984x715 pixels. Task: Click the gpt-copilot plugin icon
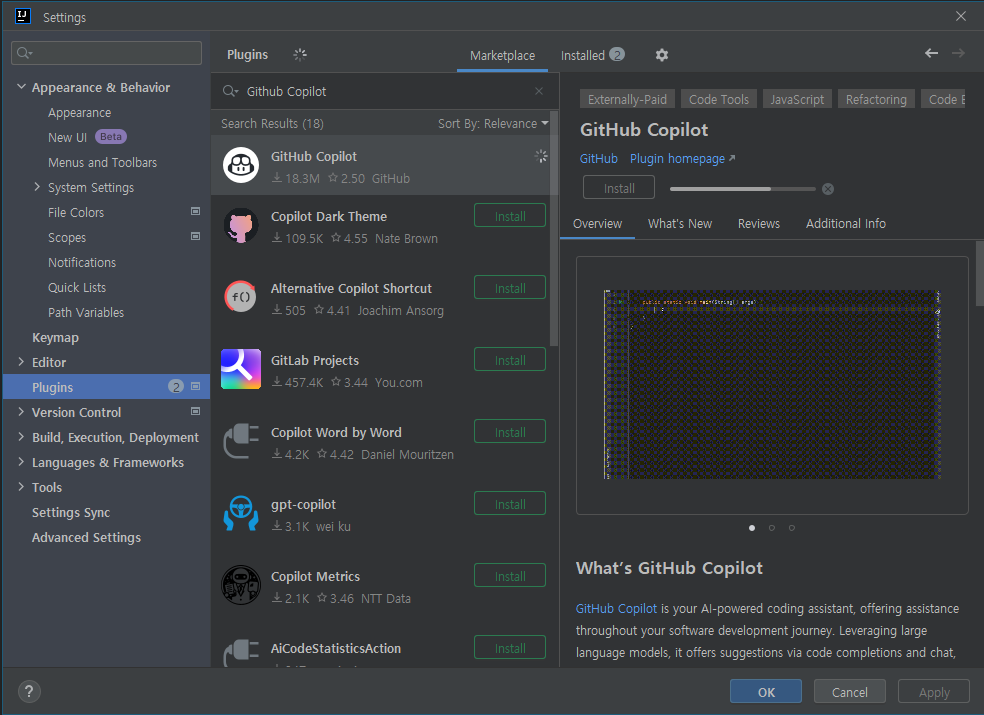click(x=241, y=513)
